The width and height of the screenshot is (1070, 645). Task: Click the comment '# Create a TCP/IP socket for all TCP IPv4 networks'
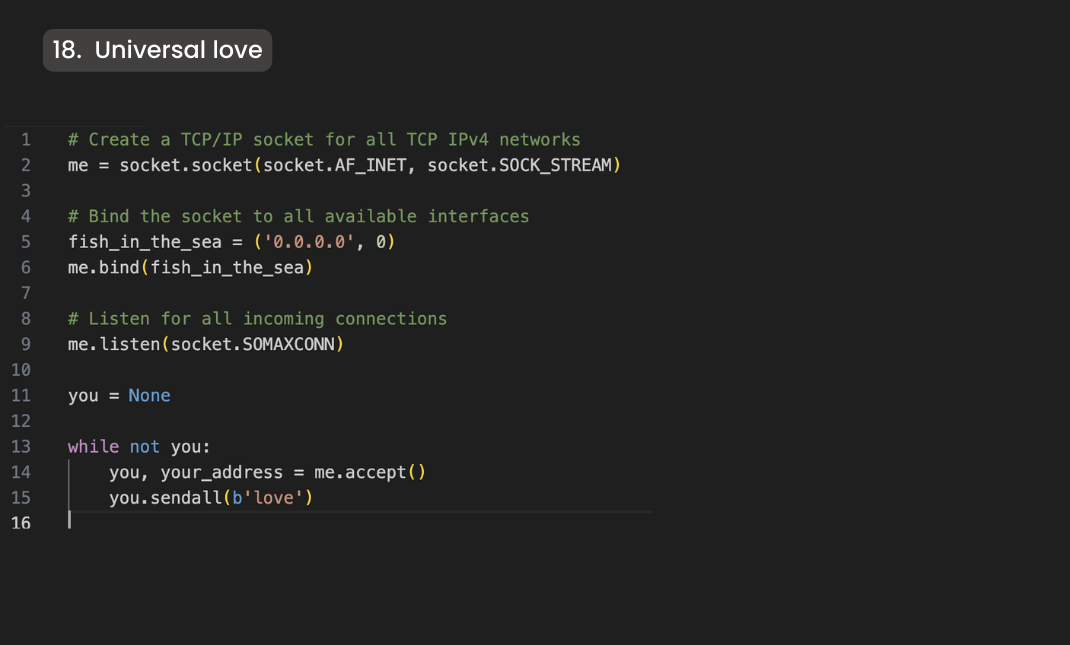click(x=324, y=140)
